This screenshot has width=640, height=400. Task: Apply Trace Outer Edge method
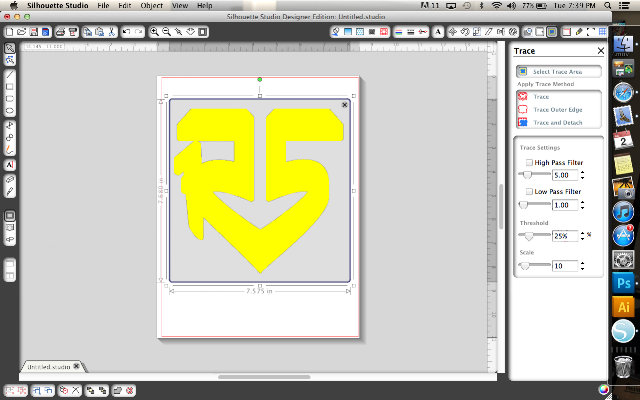pyautogui.click(x=558, y=109)
